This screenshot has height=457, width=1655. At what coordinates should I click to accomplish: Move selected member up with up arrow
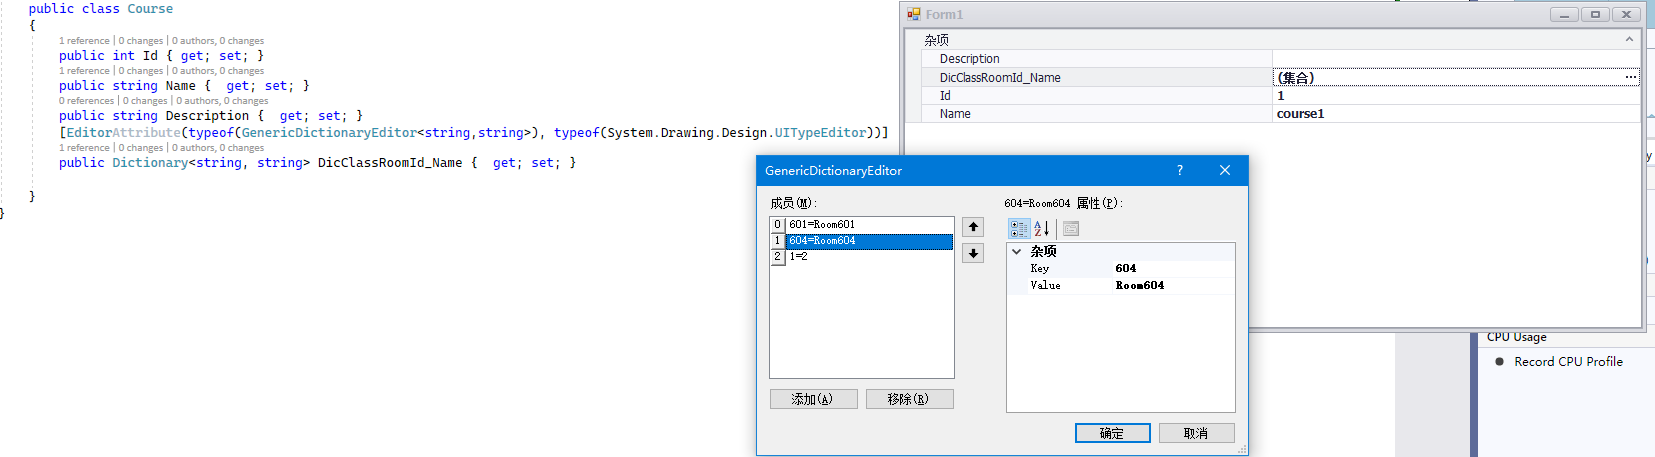click(x=973, y=227)
